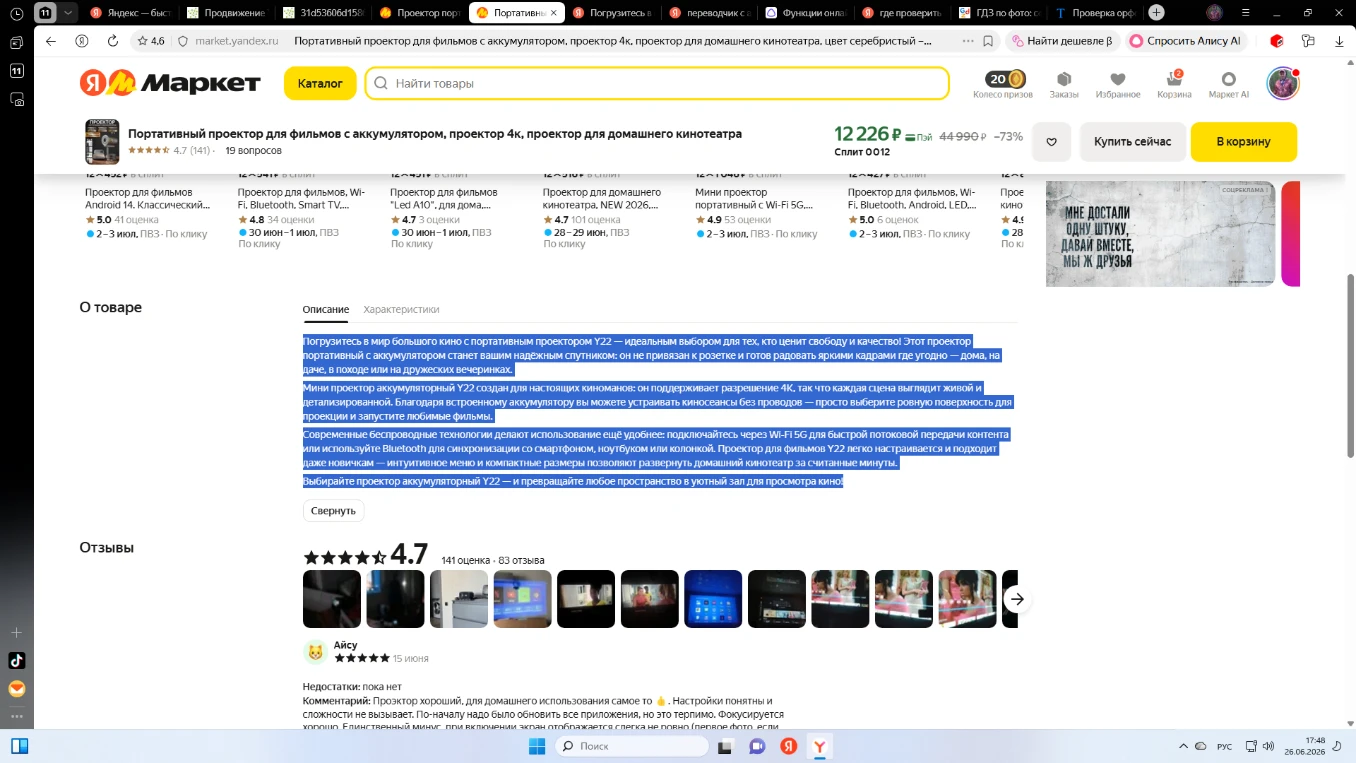Collapse description with Свернуть button
Image resolution: width=1356 pixels, height=763 pixels.
click(333, 510)
